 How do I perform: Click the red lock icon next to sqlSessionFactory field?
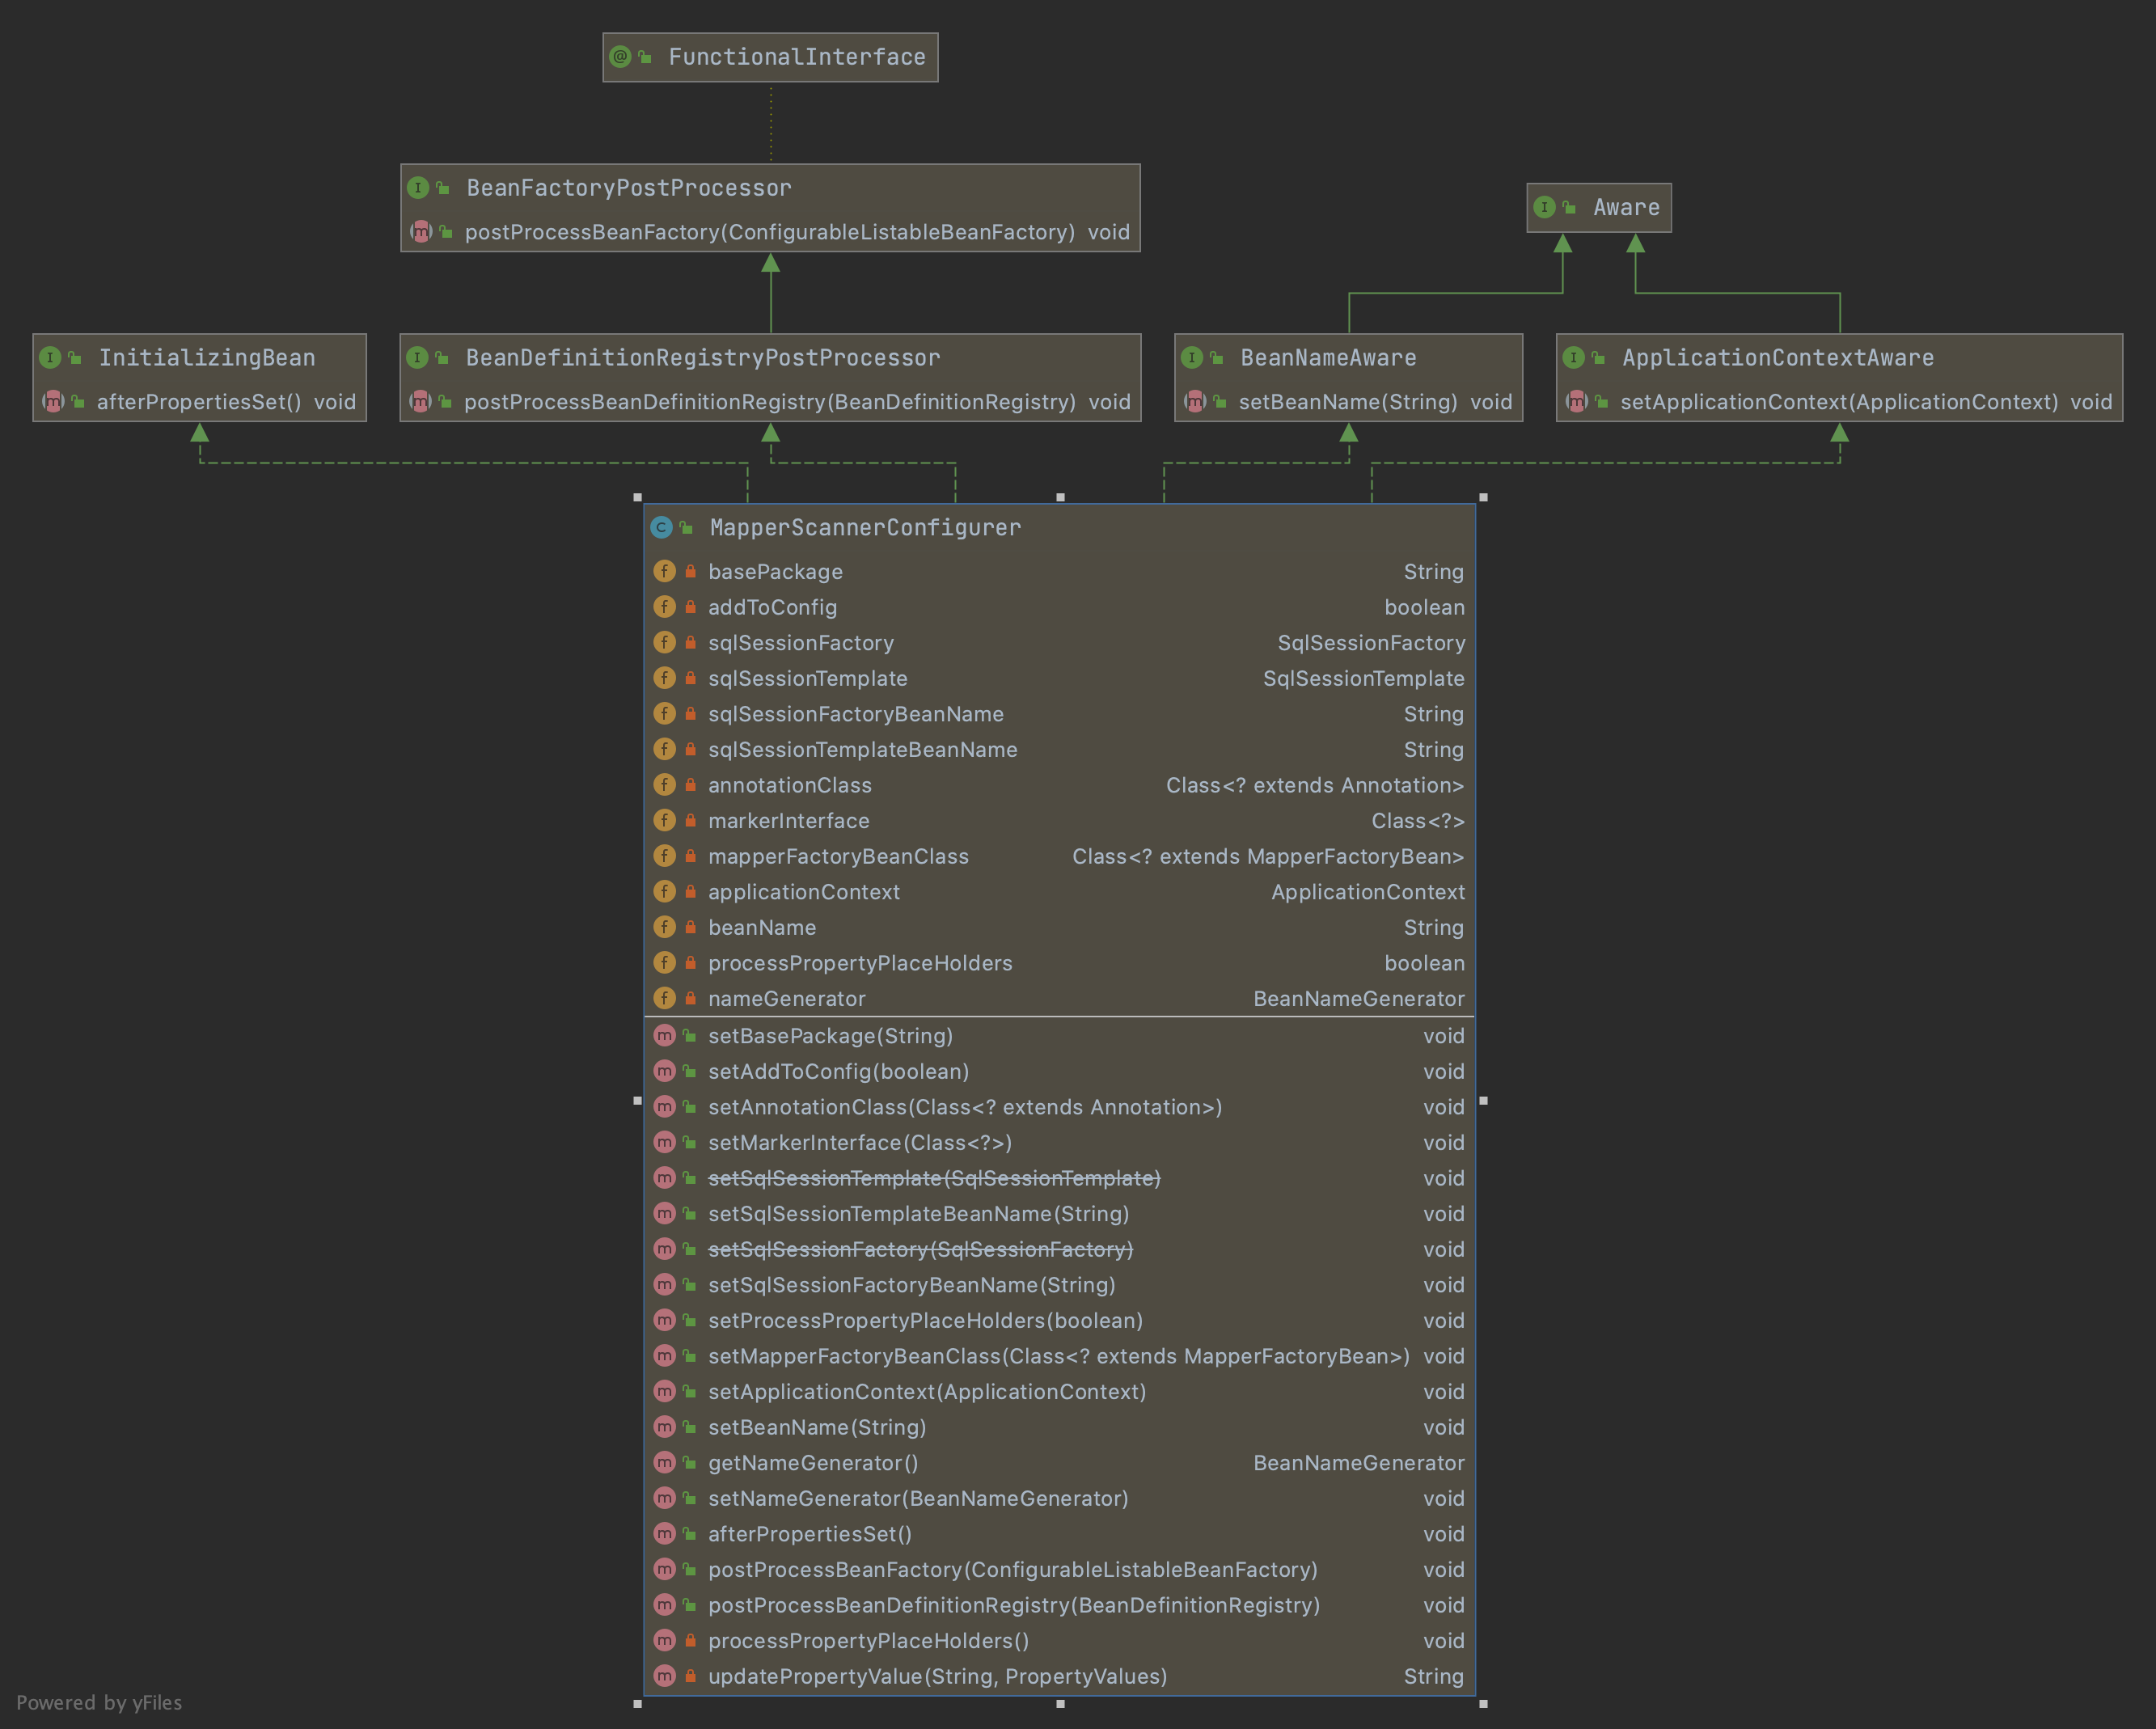point(690,643)
